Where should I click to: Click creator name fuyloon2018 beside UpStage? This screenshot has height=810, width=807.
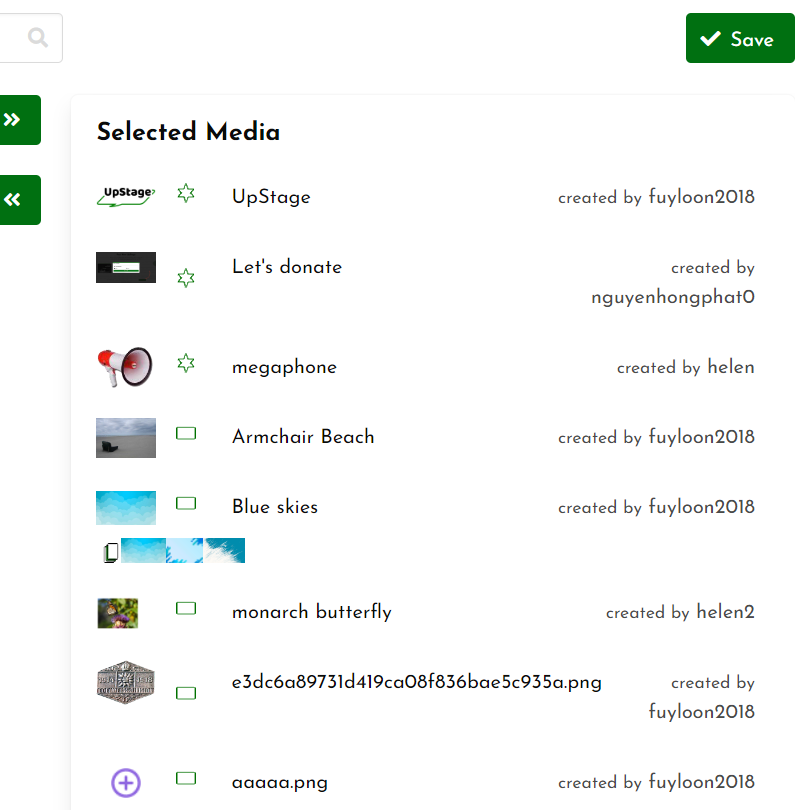(701, 197)
